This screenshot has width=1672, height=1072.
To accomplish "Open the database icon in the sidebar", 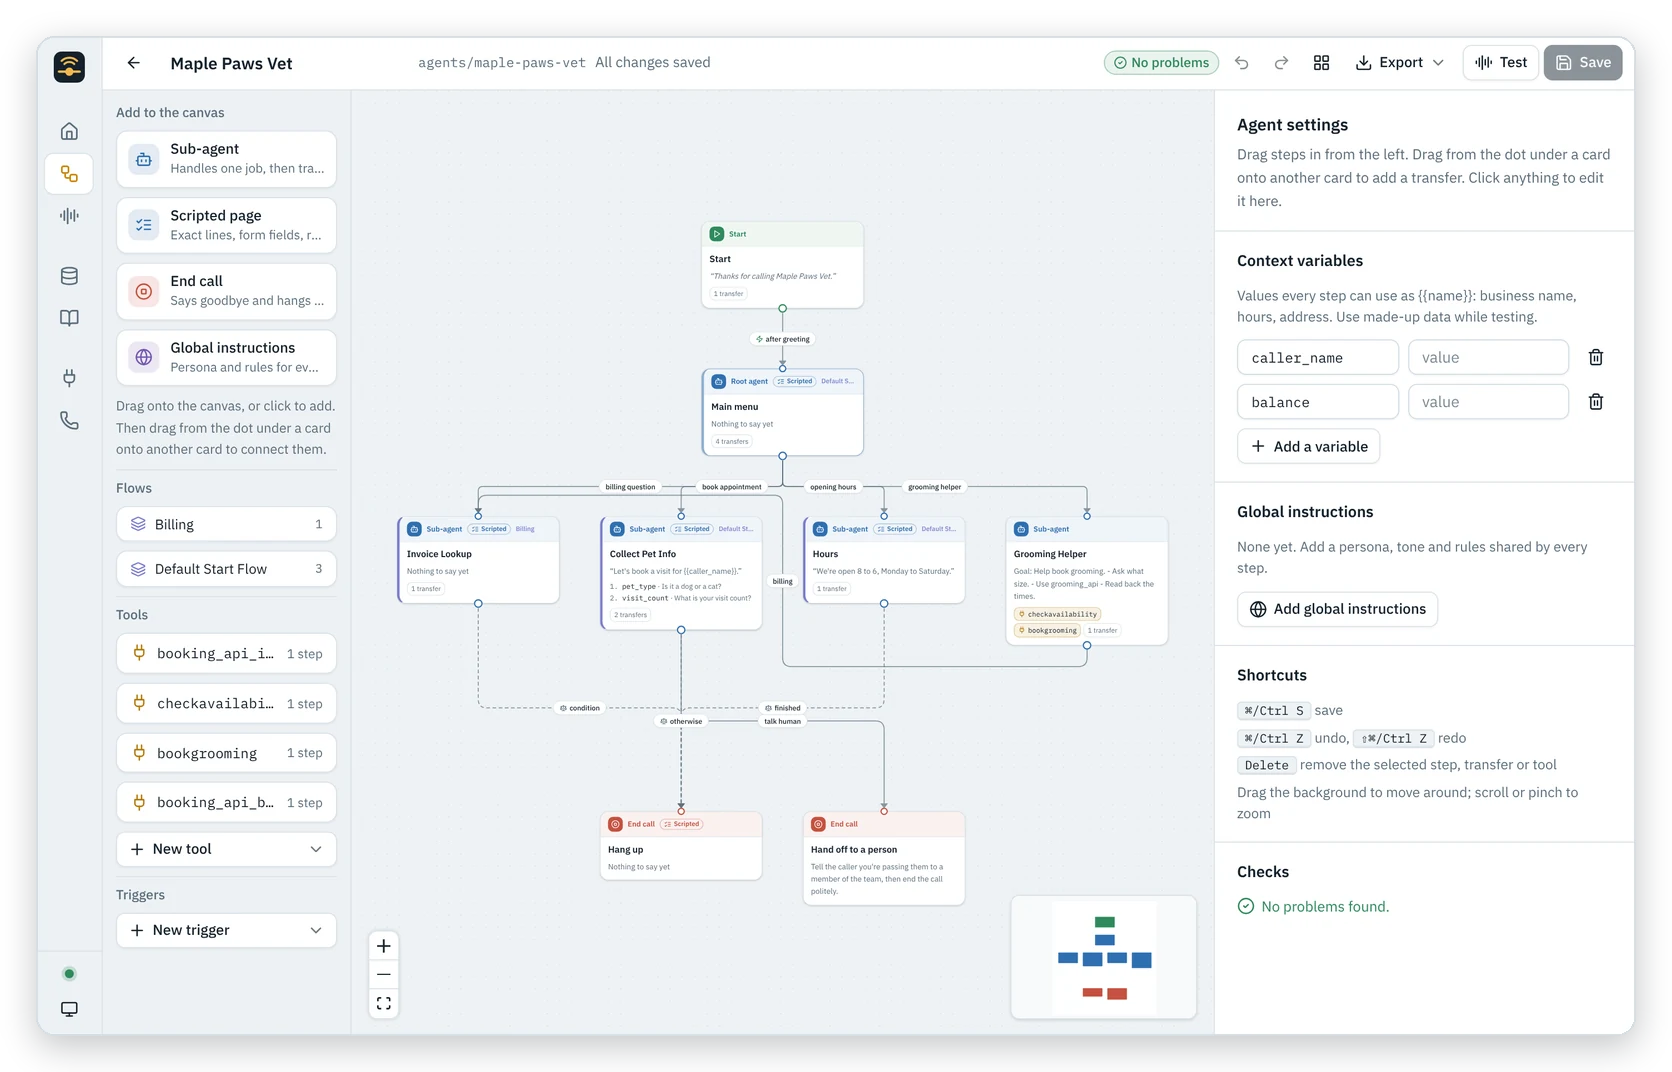I will pos(69,276).
